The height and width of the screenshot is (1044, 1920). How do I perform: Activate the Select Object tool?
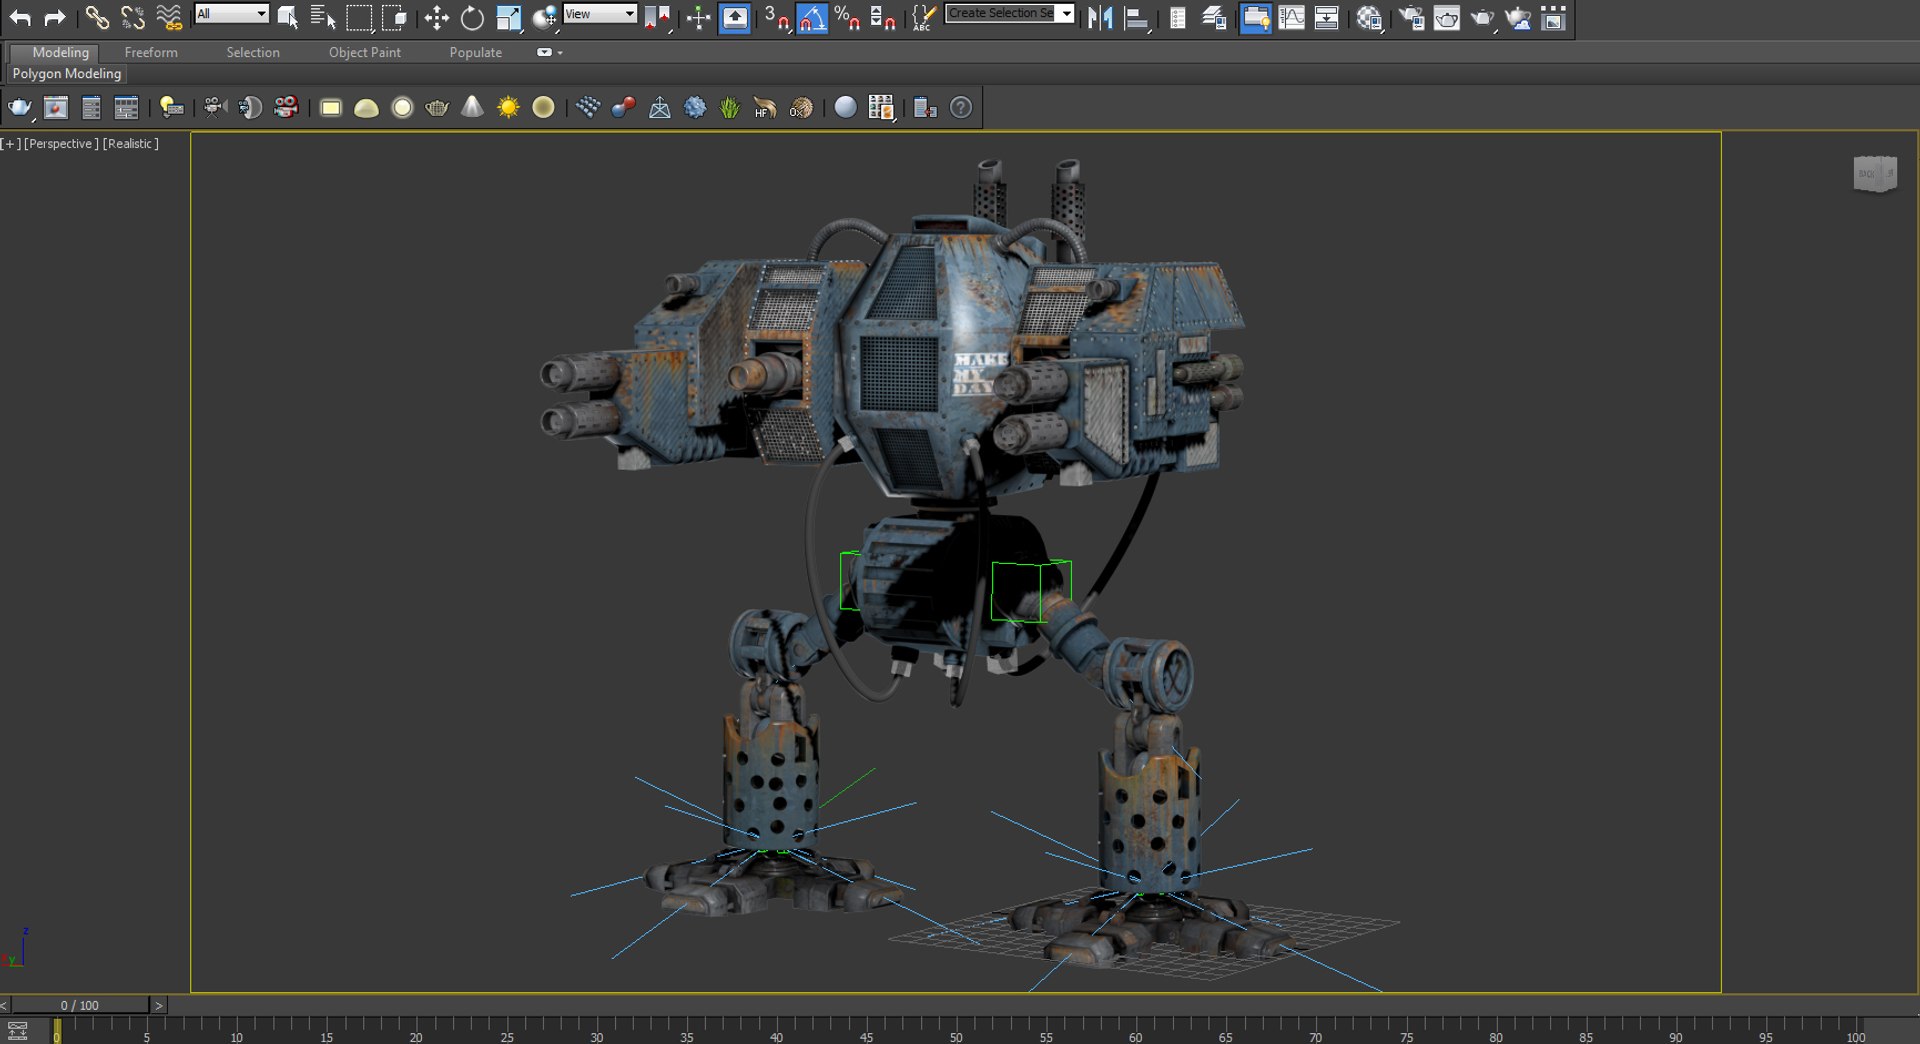tap(288, 17)
